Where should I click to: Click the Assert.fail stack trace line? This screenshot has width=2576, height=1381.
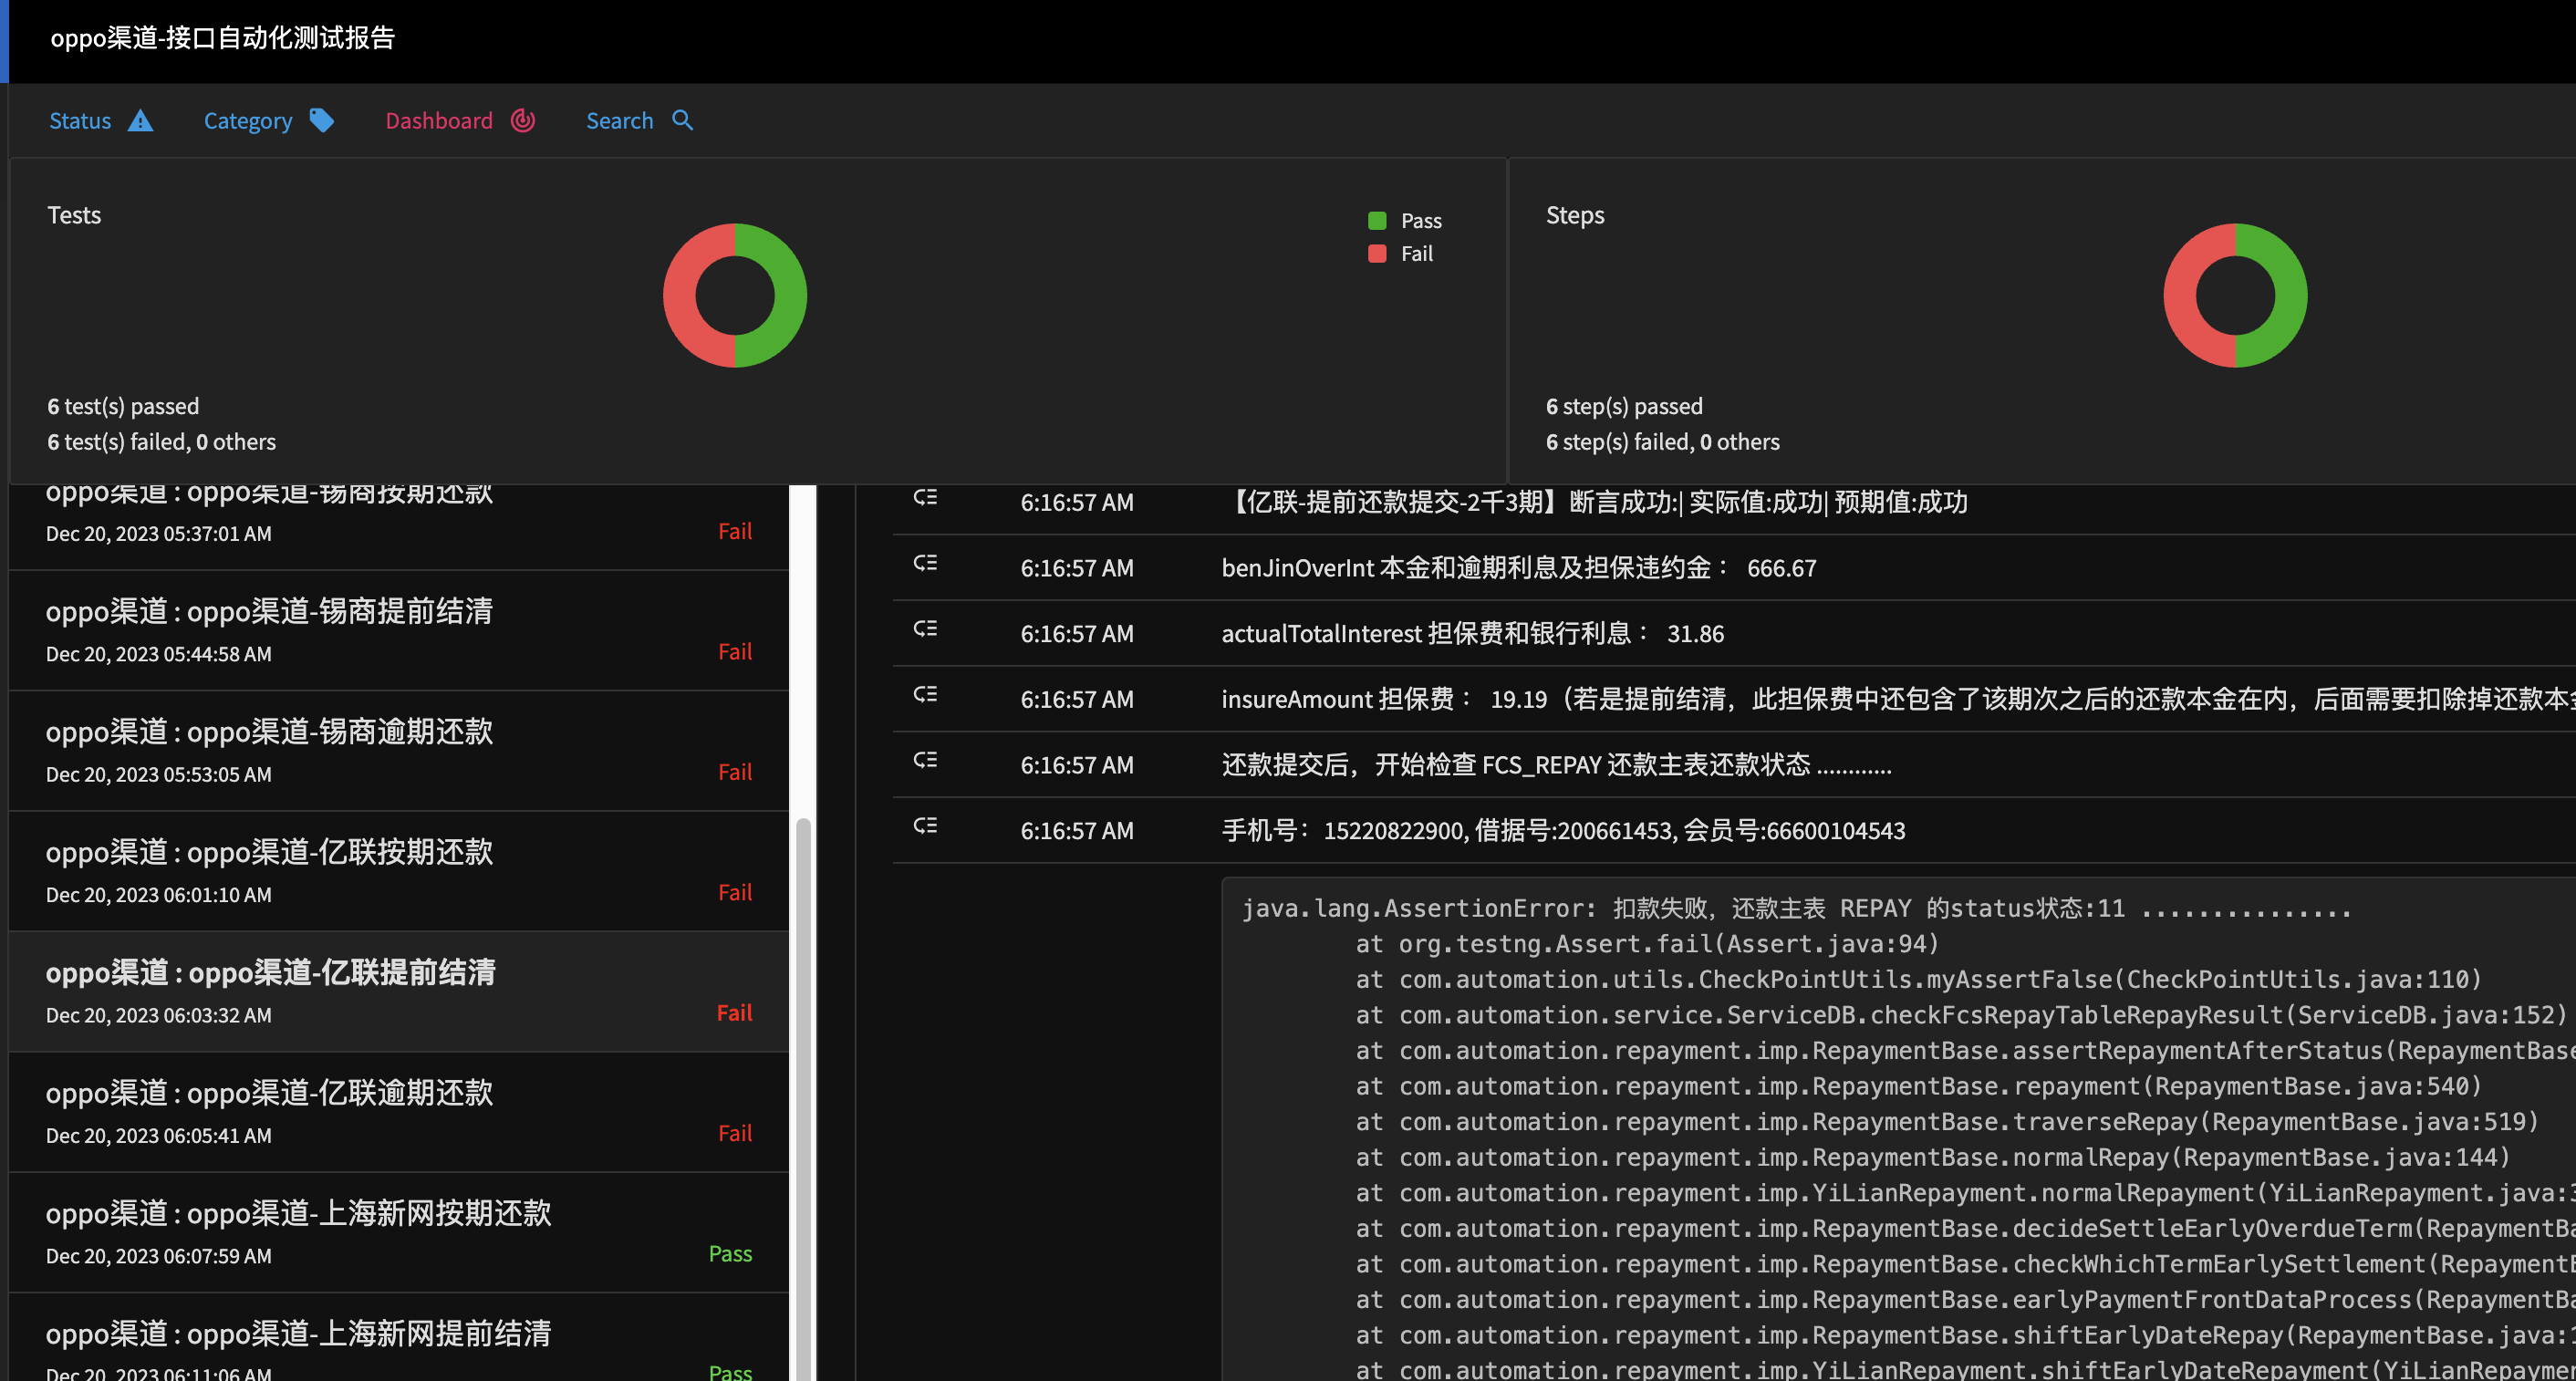click(1647, 944)
